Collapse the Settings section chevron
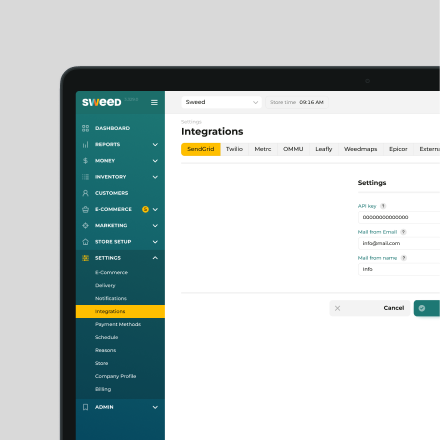The height and width of the screenshot is (440, 440). click(x=155, y=258)
